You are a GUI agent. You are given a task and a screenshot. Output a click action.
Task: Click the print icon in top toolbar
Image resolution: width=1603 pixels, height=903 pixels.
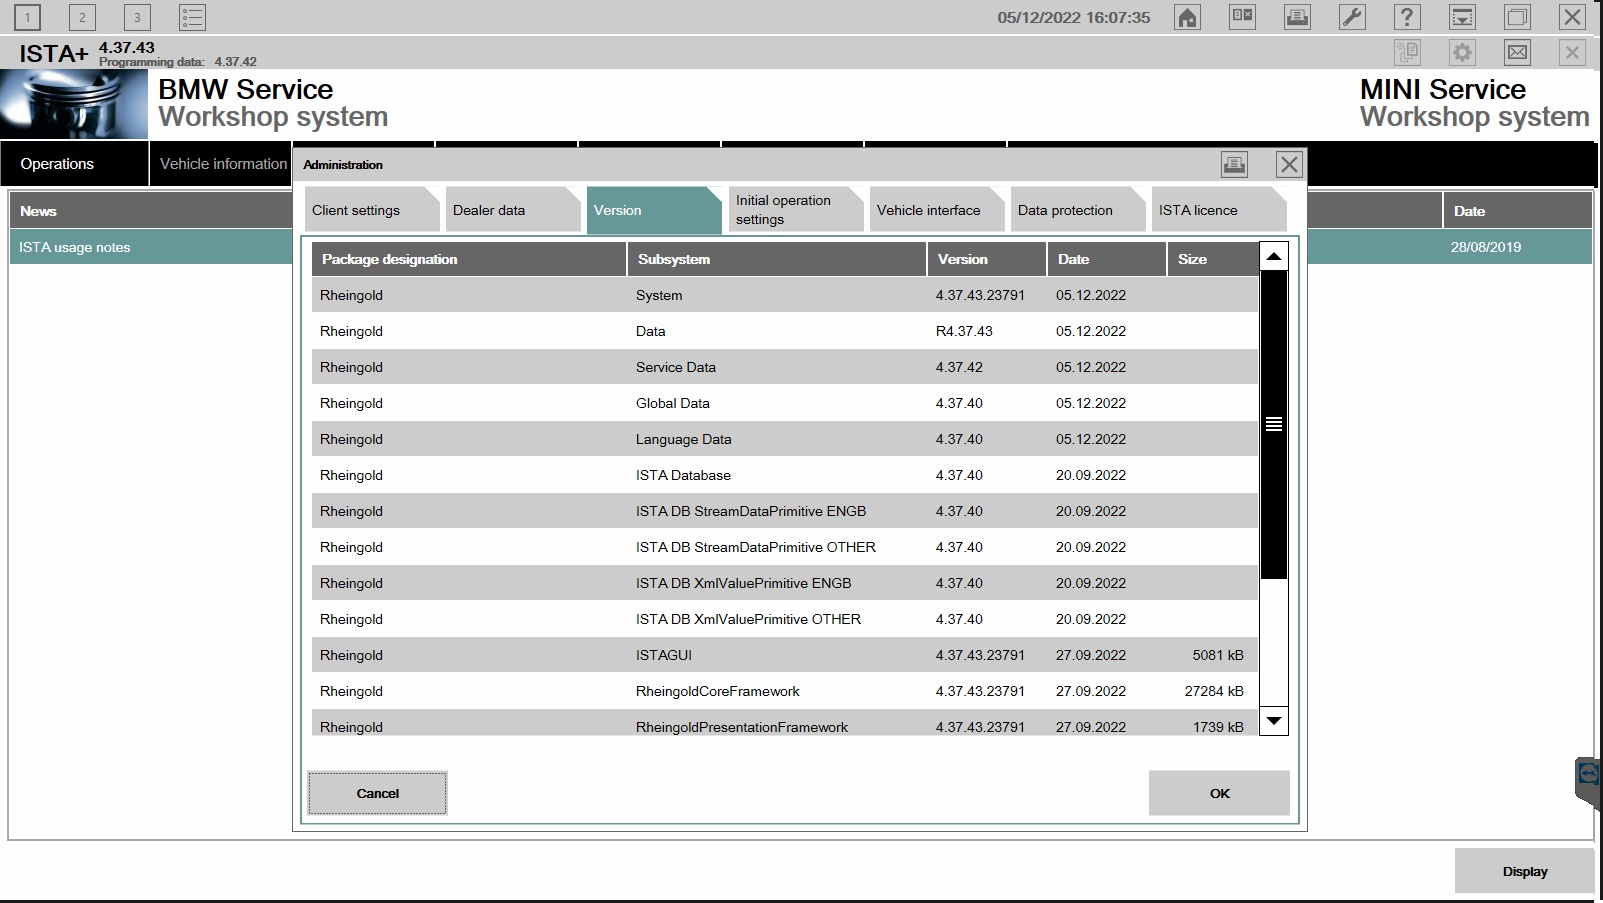click(x=1297, y=17)
